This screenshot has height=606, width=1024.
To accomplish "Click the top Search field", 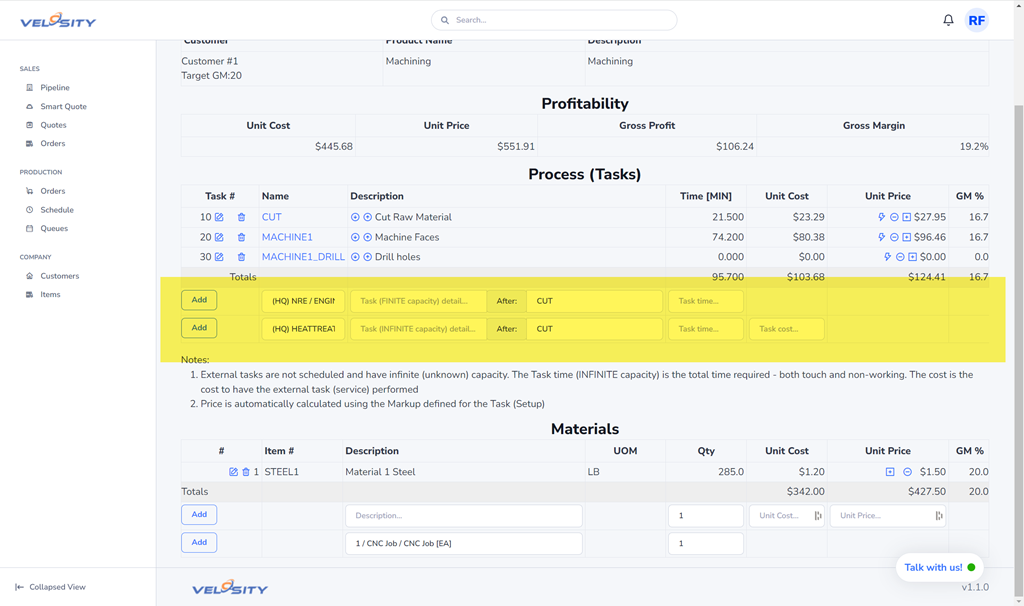I will [554, 20].
